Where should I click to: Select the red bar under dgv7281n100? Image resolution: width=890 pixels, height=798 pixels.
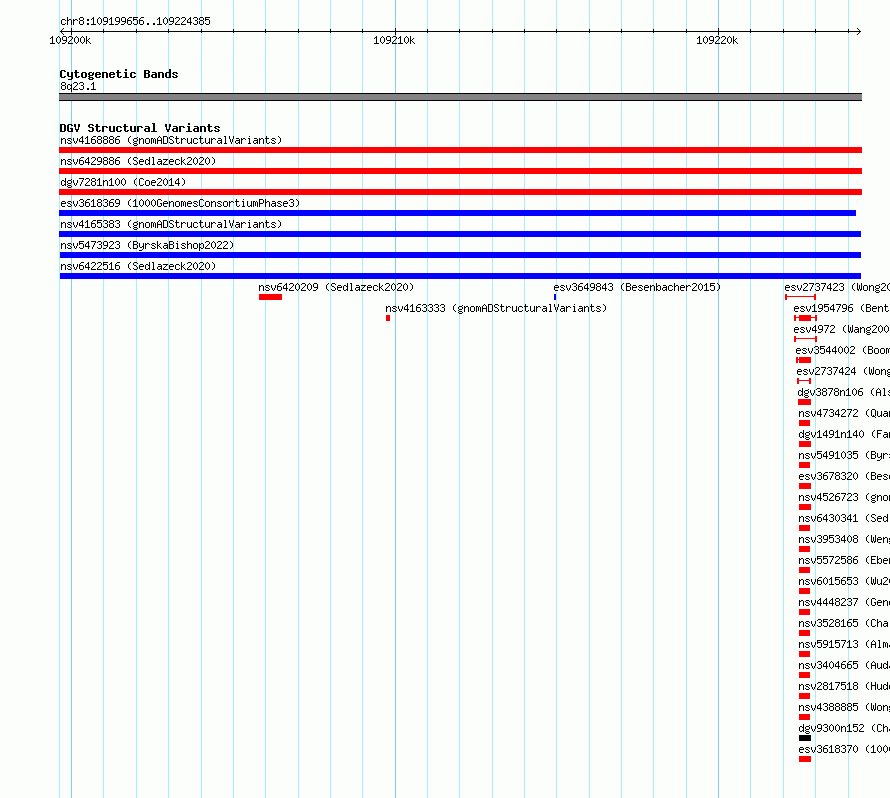(460, 192)
